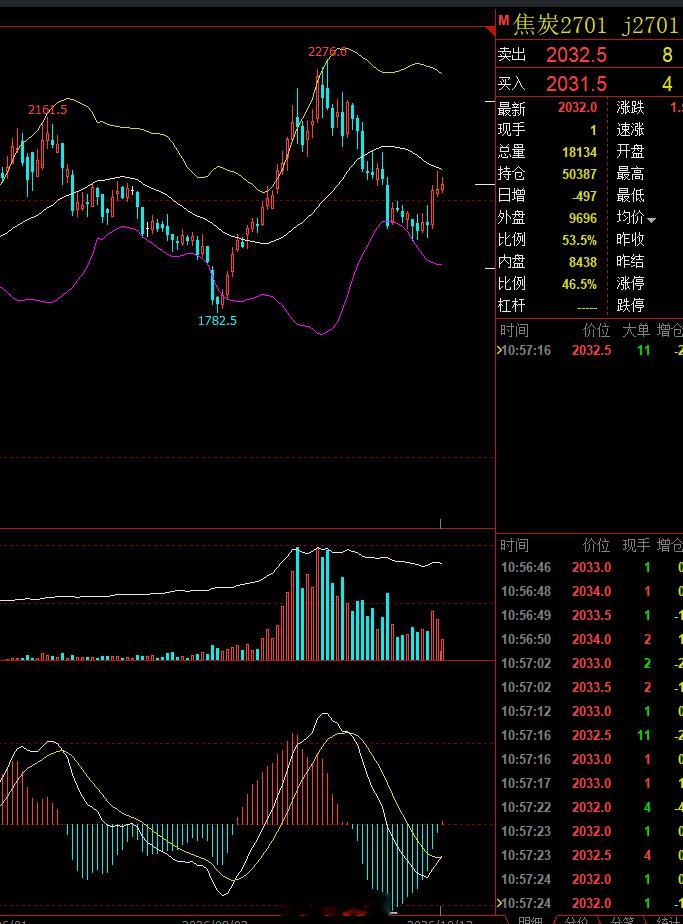Click the 外盘 value 9696
Viewport: 683px width, 924px height.
click(x=583, y=218)
